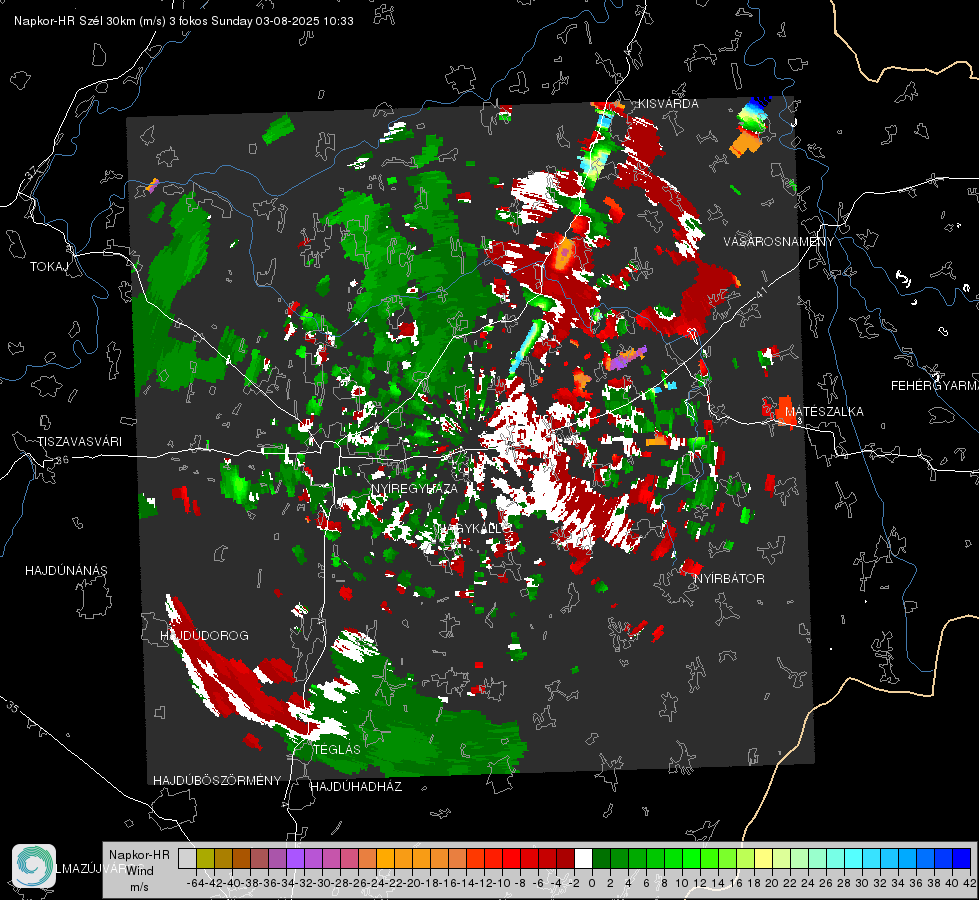The image size is (979, 900).
Task: Pick the rightmost dark blue legend swatch
Action: click(962, 858)
